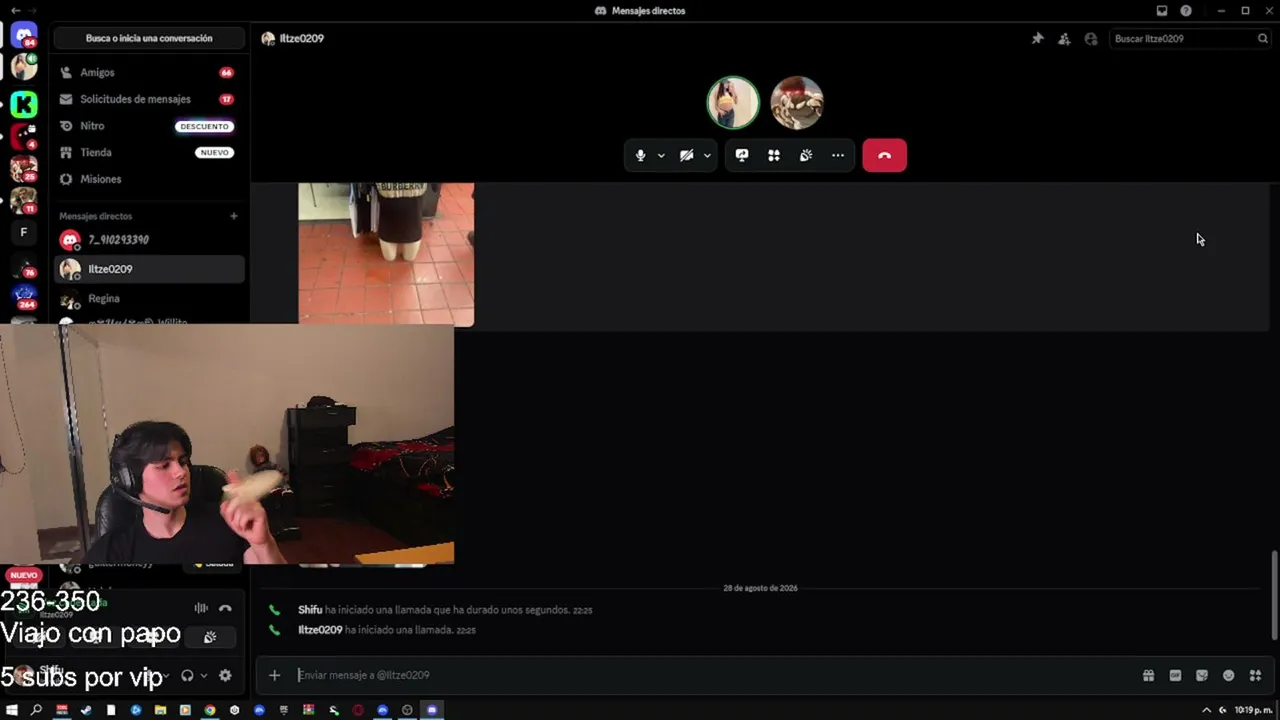This screenshot has width=1280, height=720.
Task: Select the Iltze0209 direct message
Action: click(x=149, y=269)
